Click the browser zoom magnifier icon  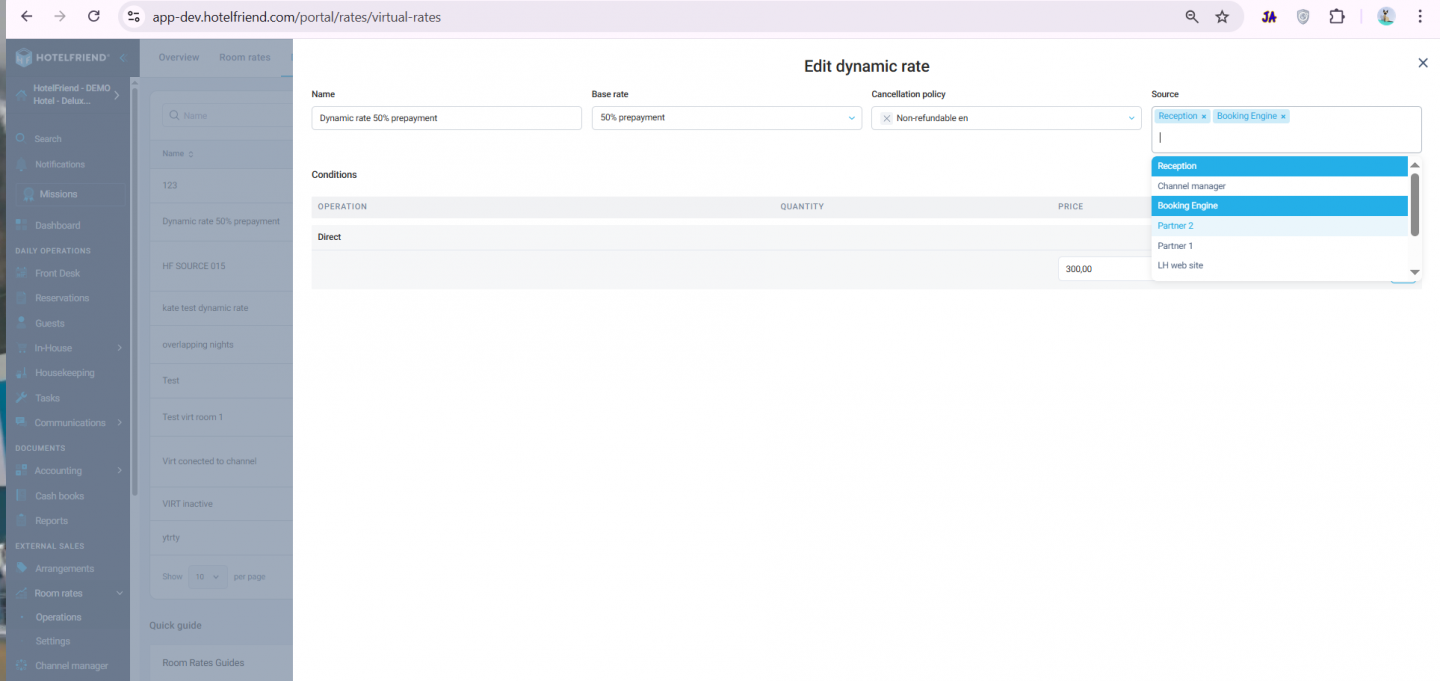(1191, 17)
